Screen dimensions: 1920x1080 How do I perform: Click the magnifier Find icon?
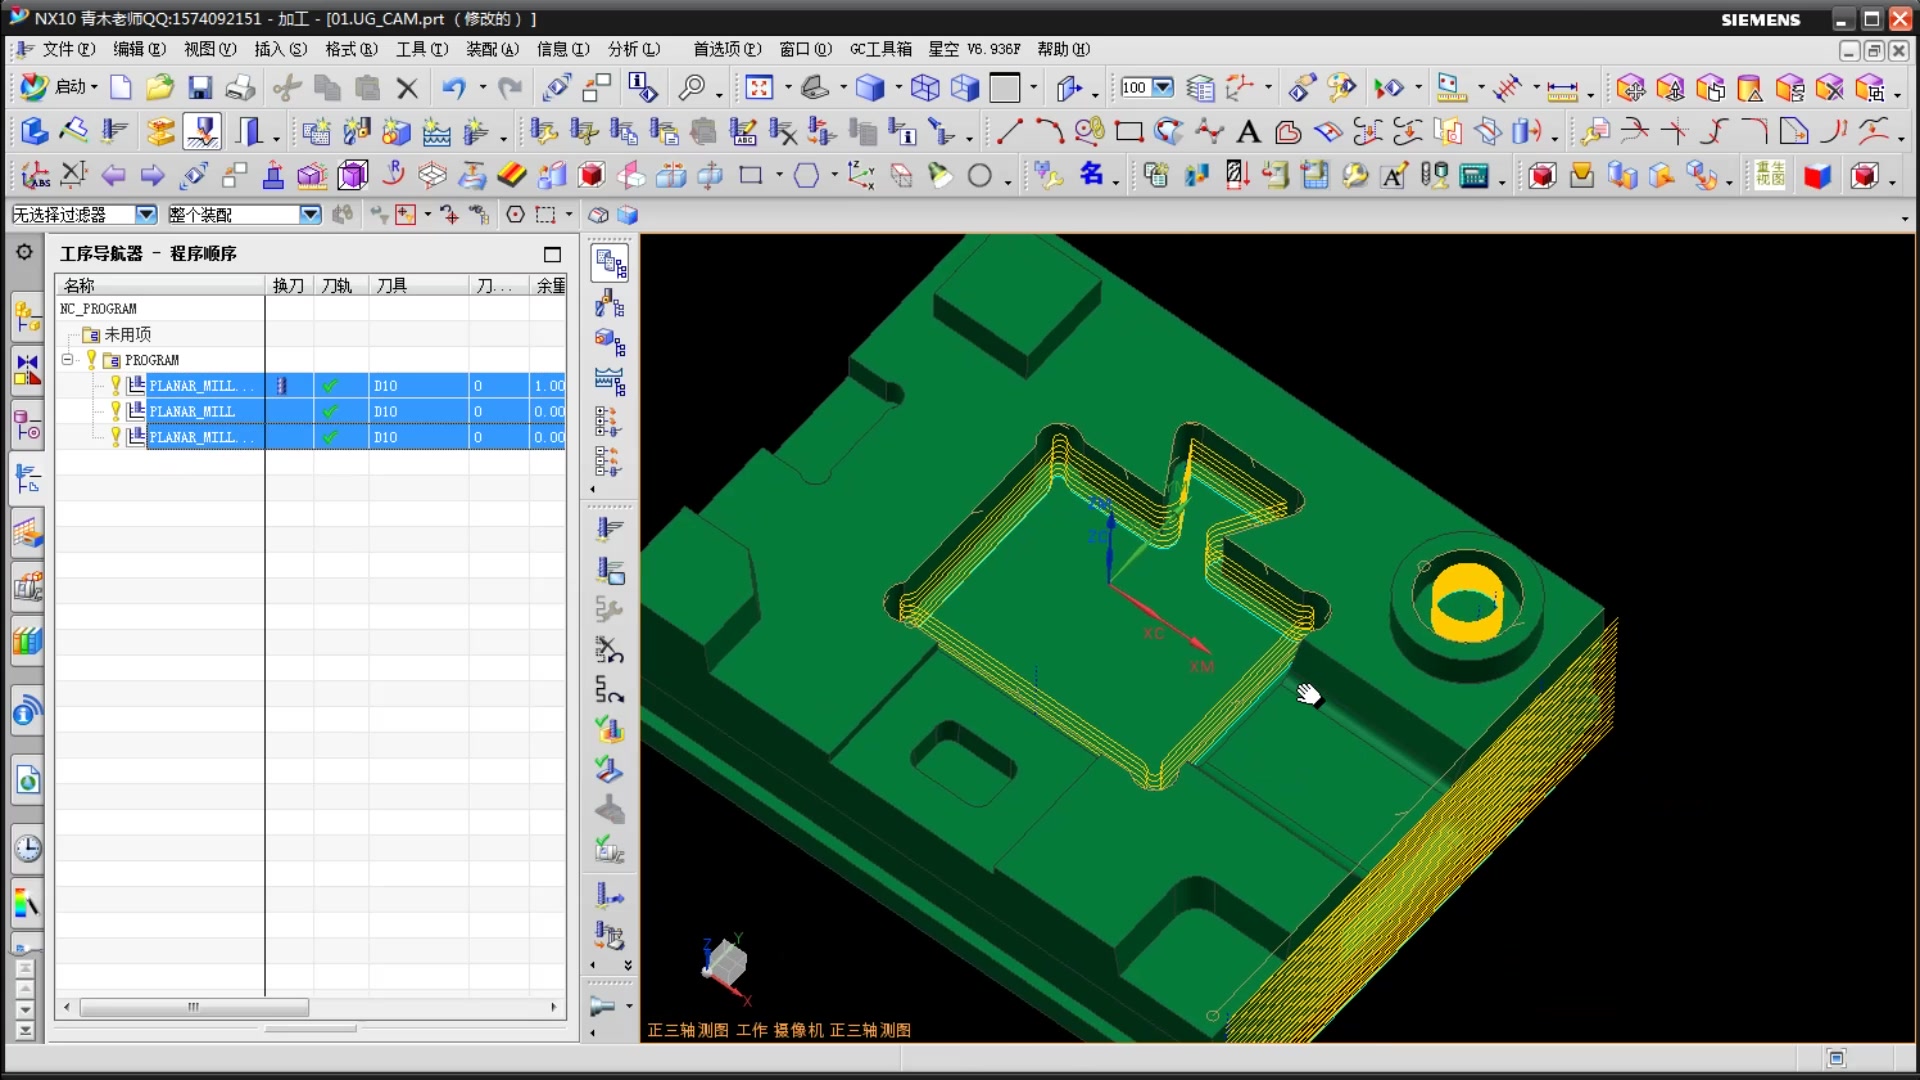click(691, 88)
